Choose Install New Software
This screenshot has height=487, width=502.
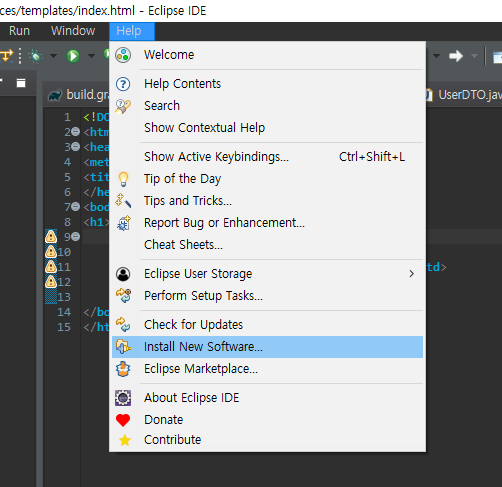pos(267,347)
